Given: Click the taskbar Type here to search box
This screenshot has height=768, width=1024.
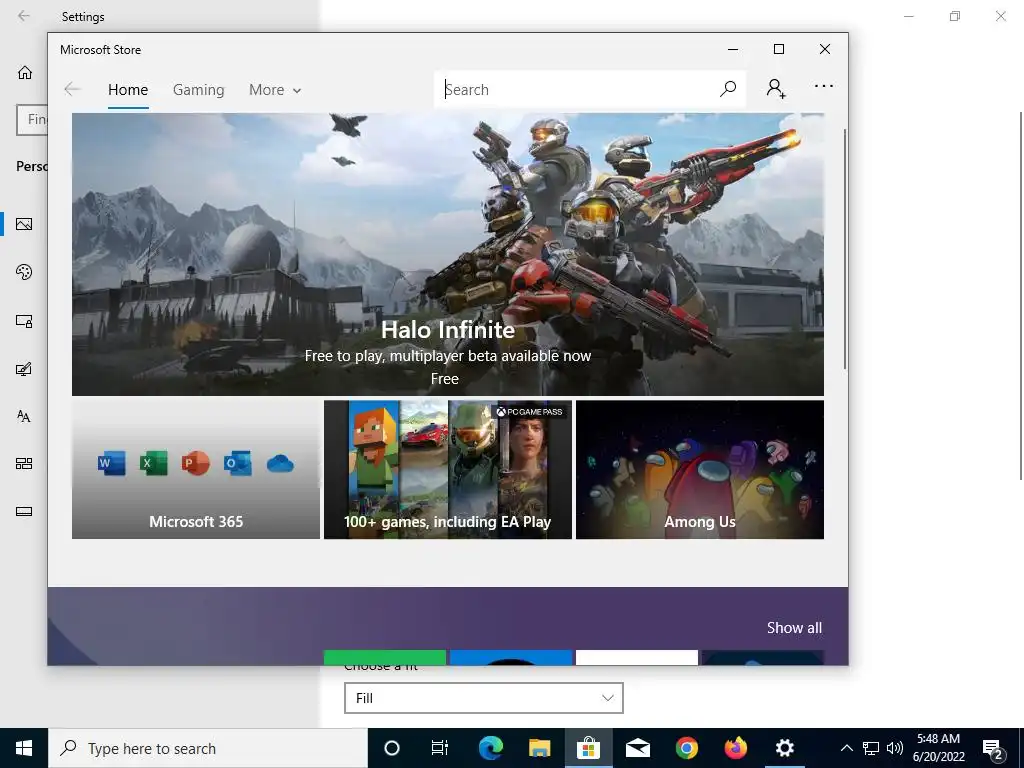Looking at the screenshot, I should point(208,748).
